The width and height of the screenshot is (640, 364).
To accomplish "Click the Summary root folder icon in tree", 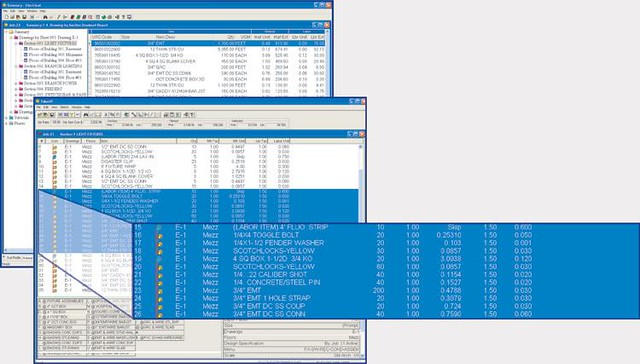I will click(11, 32).
